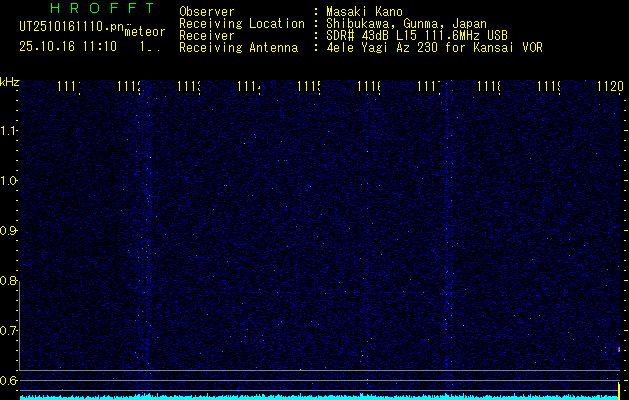Click the 1120 time axis marker
The width and height of the screenshot is (629, 400).
click(x=610, y=86)
